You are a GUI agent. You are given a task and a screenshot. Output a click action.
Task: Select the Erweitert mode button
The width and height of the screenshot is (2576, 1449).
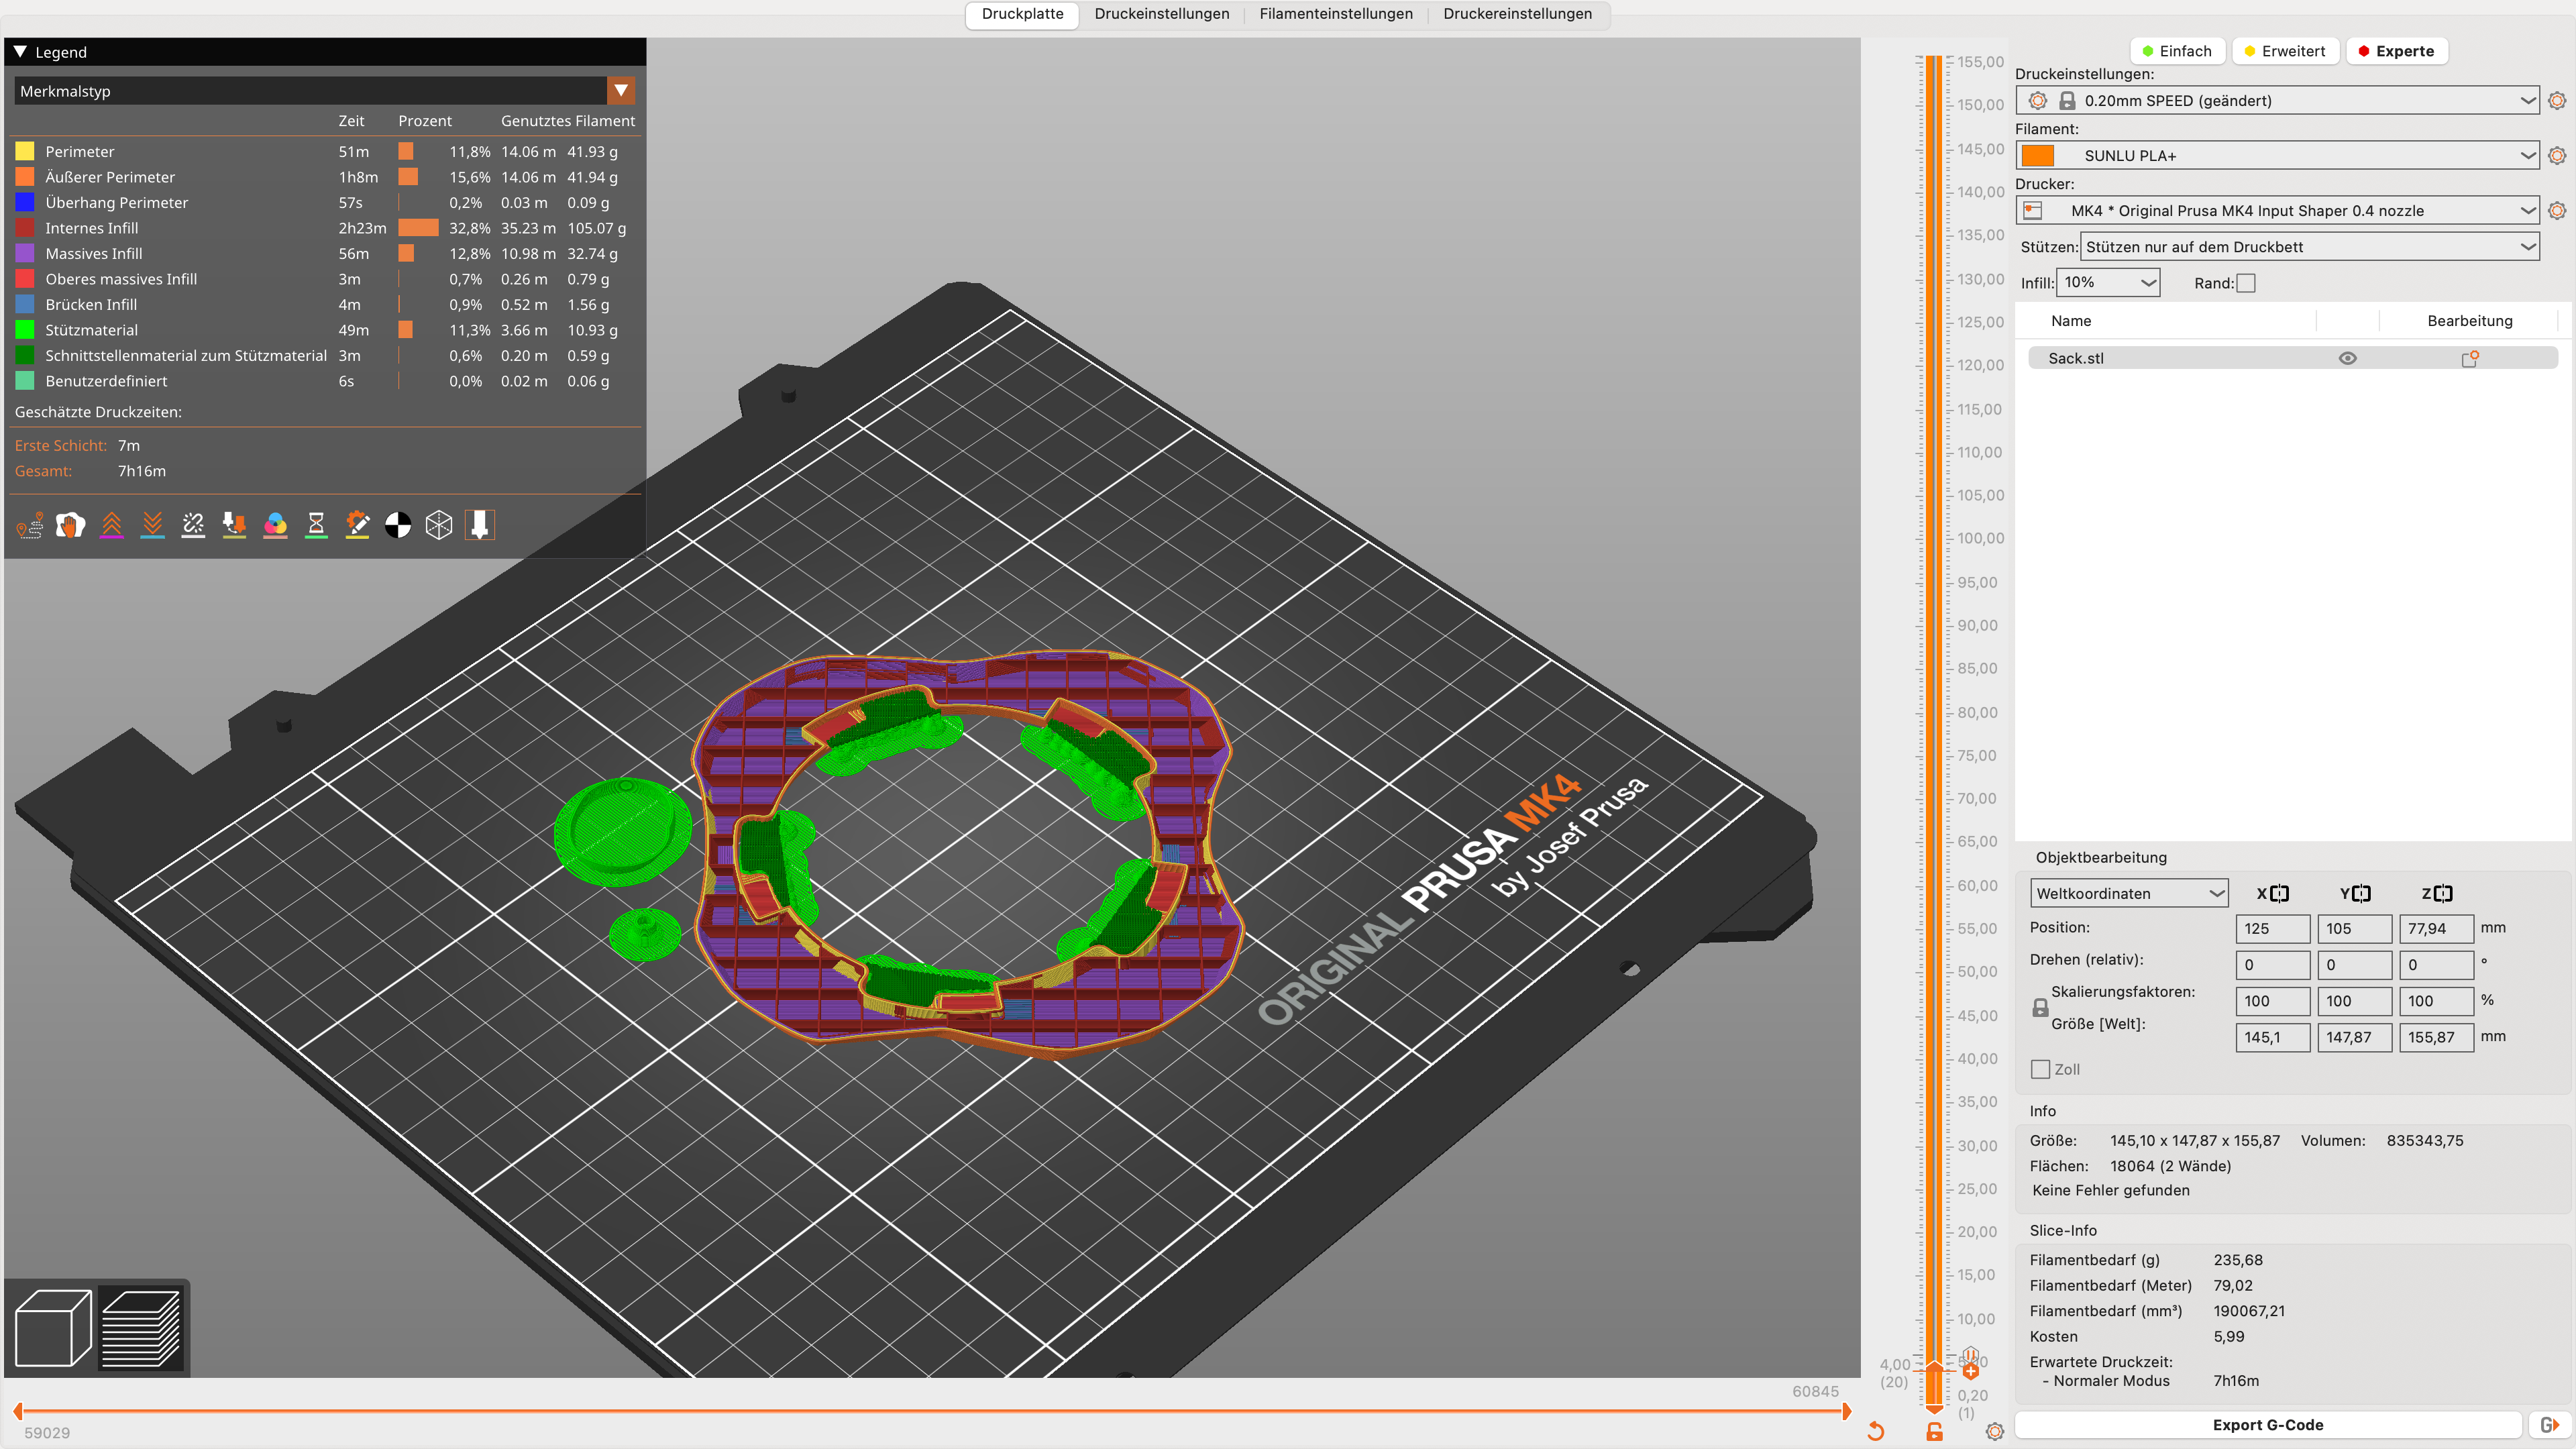[x=2285, y=51]
